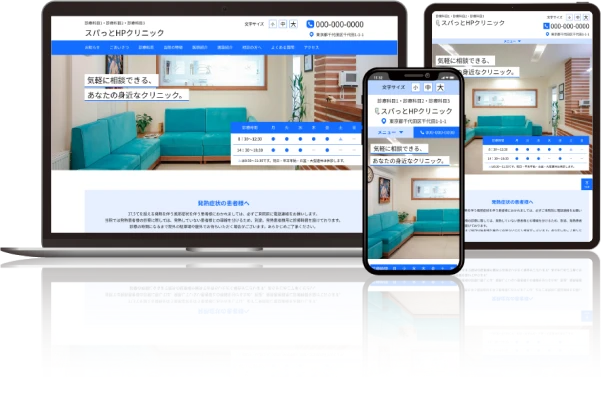Click スパっとHPクリニック title on laptop
Viewport: 601px width, 394px height.
125,33
